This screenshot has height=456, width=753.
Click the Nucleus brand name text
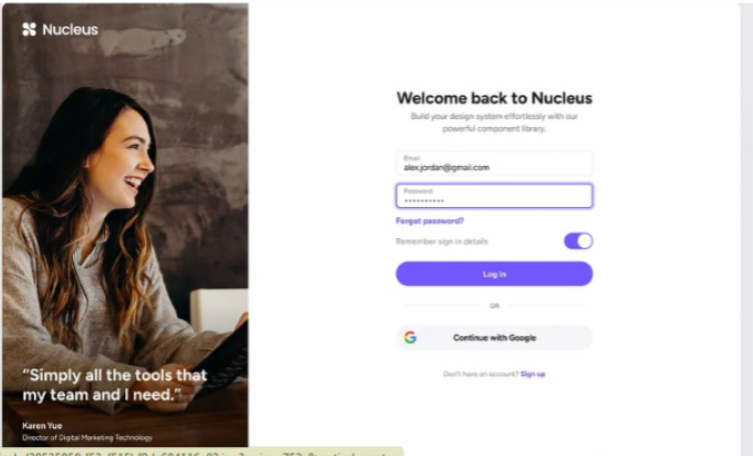(x=70, y=29)
